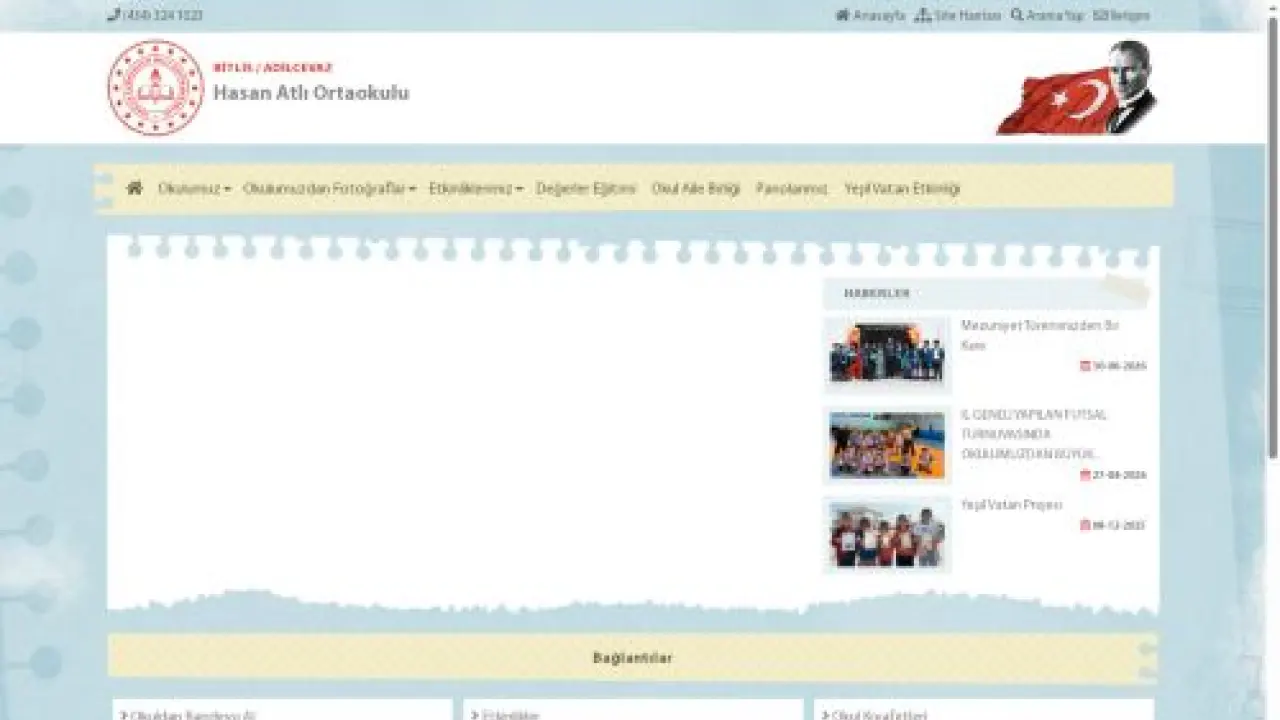
Task: Click the calendar icon on the futsal news date
Action: point(1085,475)
